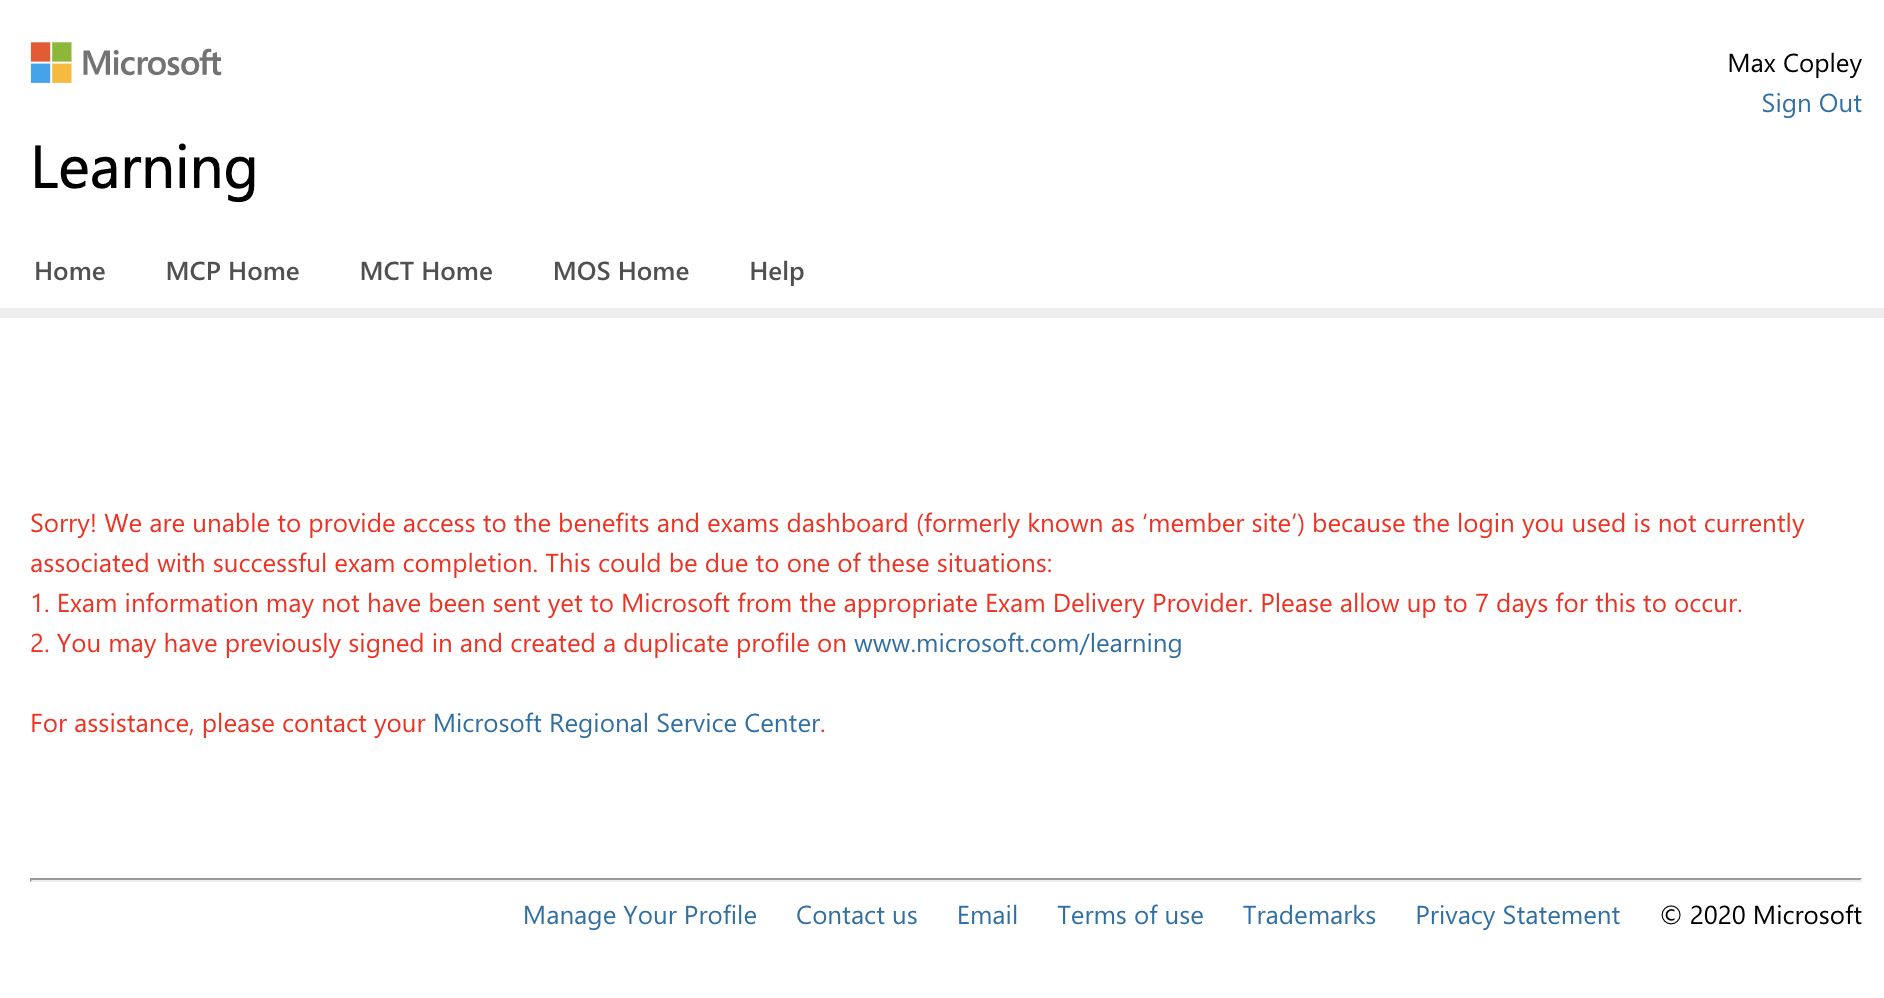Click Manage Your Profile in footer
Image resolution: width=1884 pixels, height=998 pixels.
click(640, 915)
